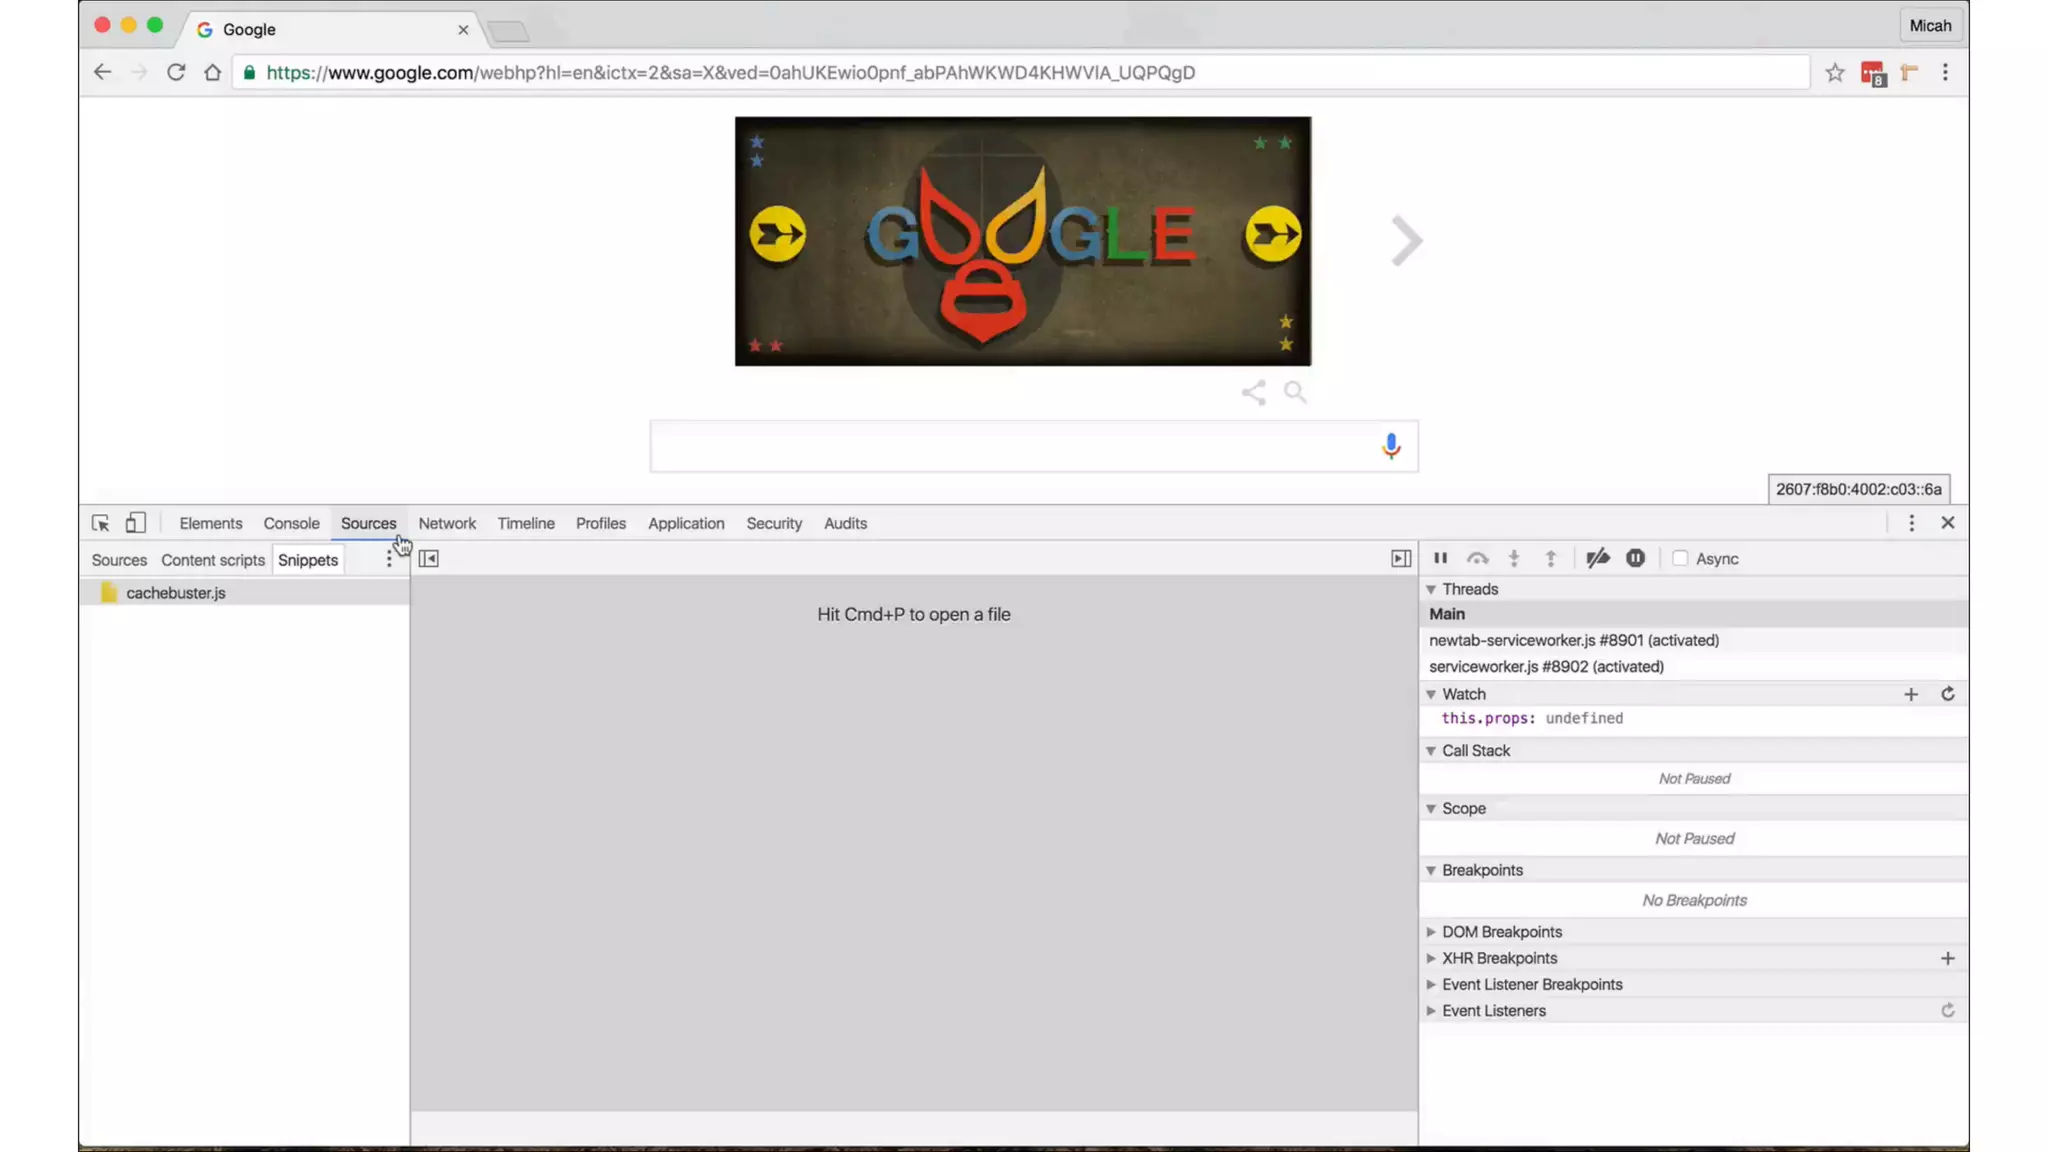The image size is (2048, 1152).
Task: Toggle the device toolbar icon
Action: click(x=135, y=523)
